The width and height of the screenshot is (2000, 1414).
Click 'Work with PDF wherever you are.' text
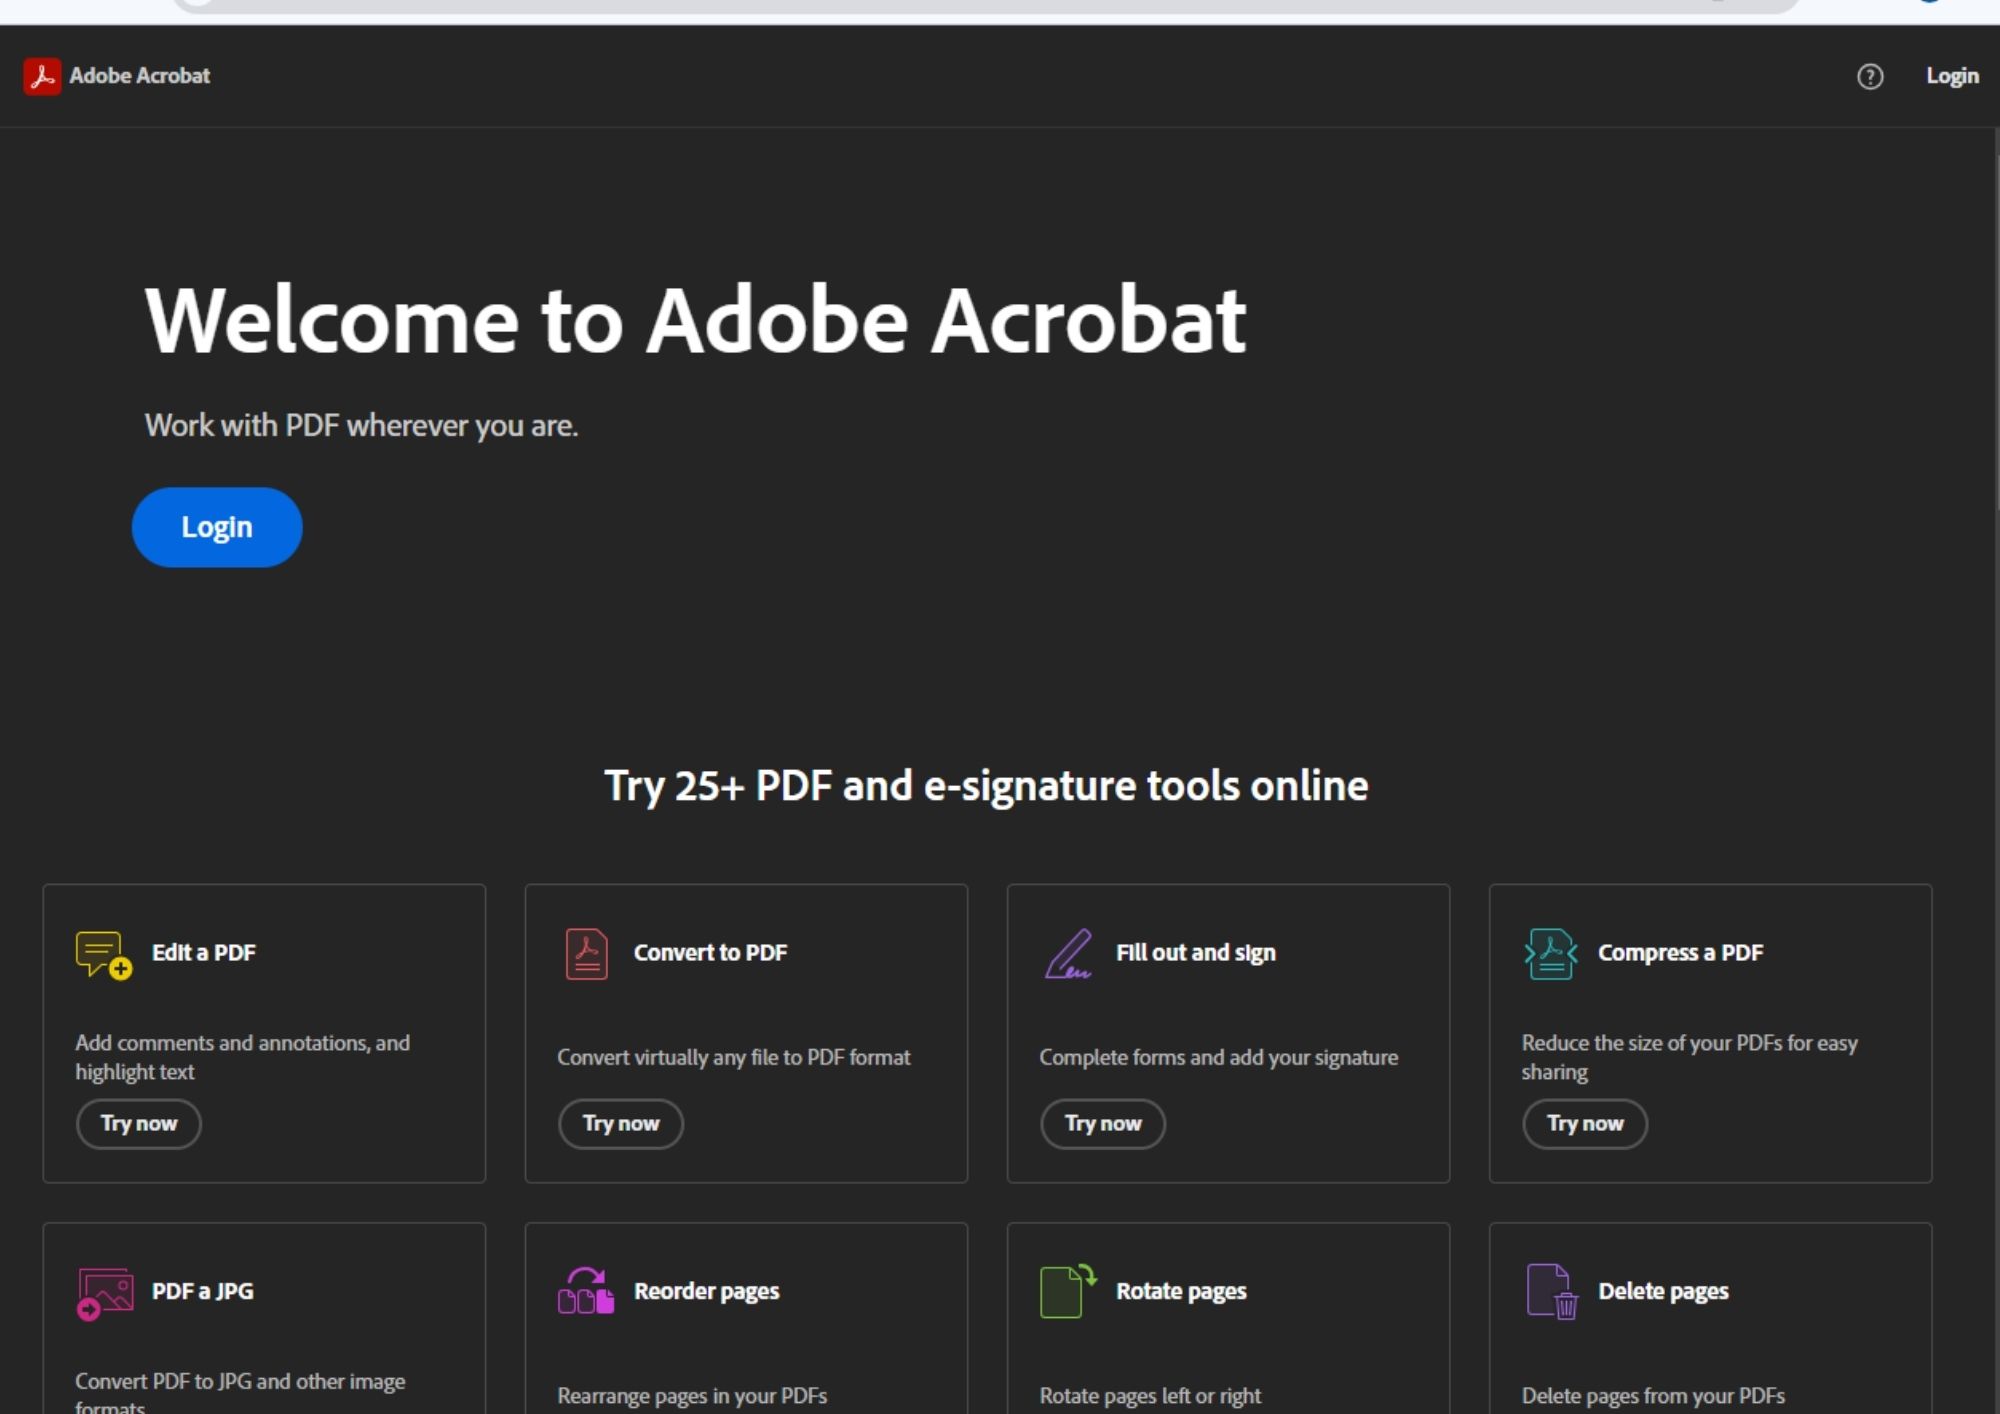tap(362, 426)
